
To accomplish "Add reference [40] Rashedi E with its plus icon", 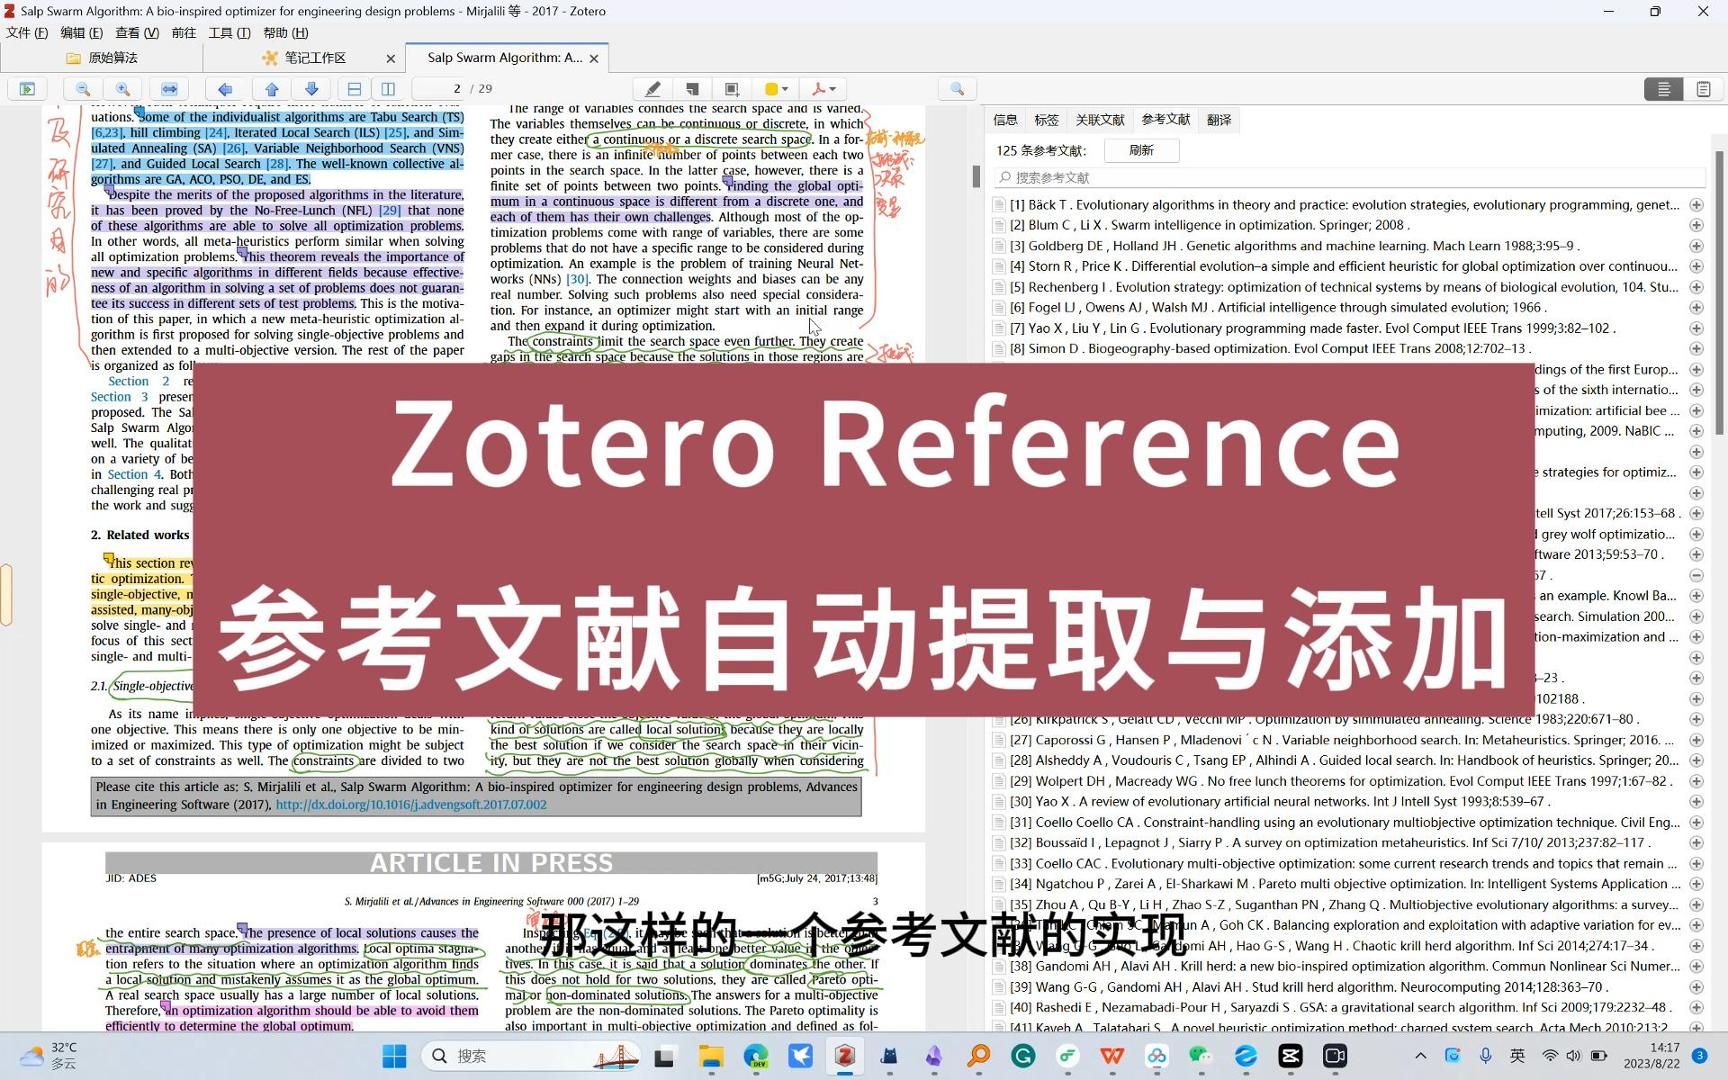I will tap(1696, 1007).
